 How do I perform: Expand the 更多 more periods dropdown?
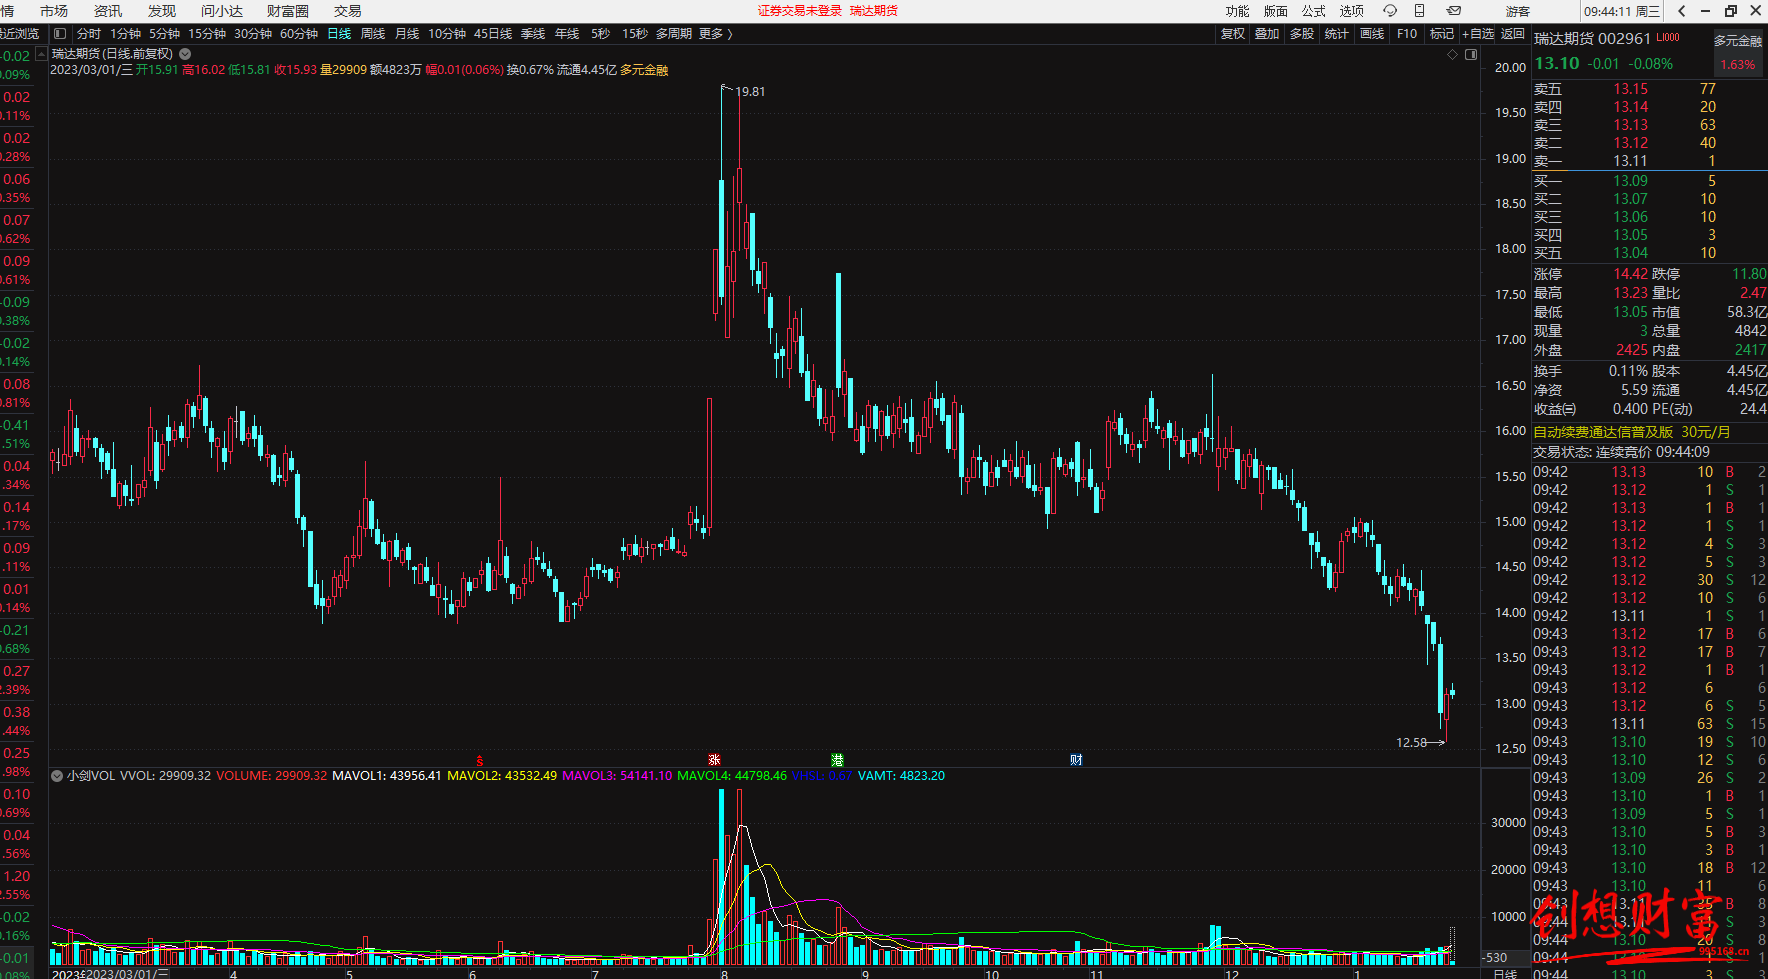coord(716,34)
